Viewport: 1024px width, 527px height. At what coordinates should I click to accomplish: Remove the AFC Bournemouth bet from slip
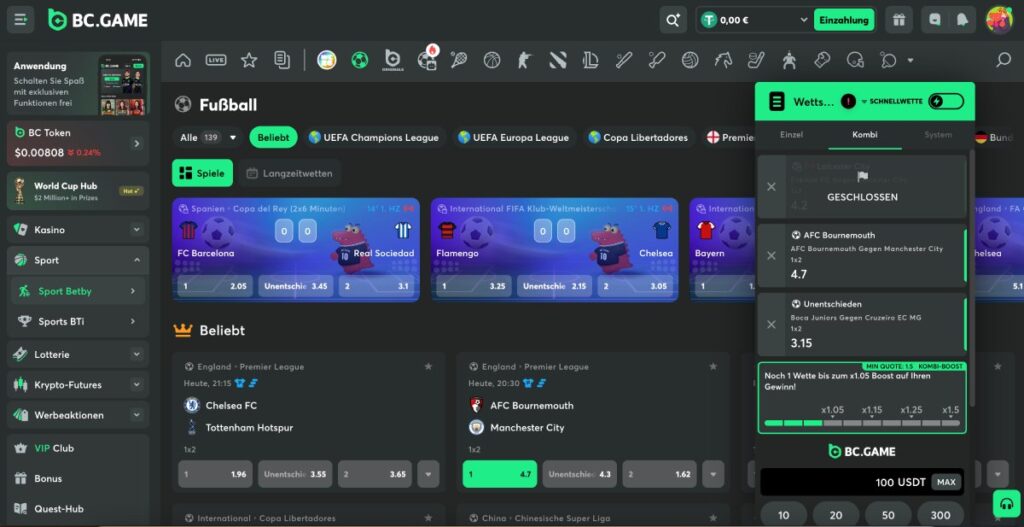click(771, 255)
